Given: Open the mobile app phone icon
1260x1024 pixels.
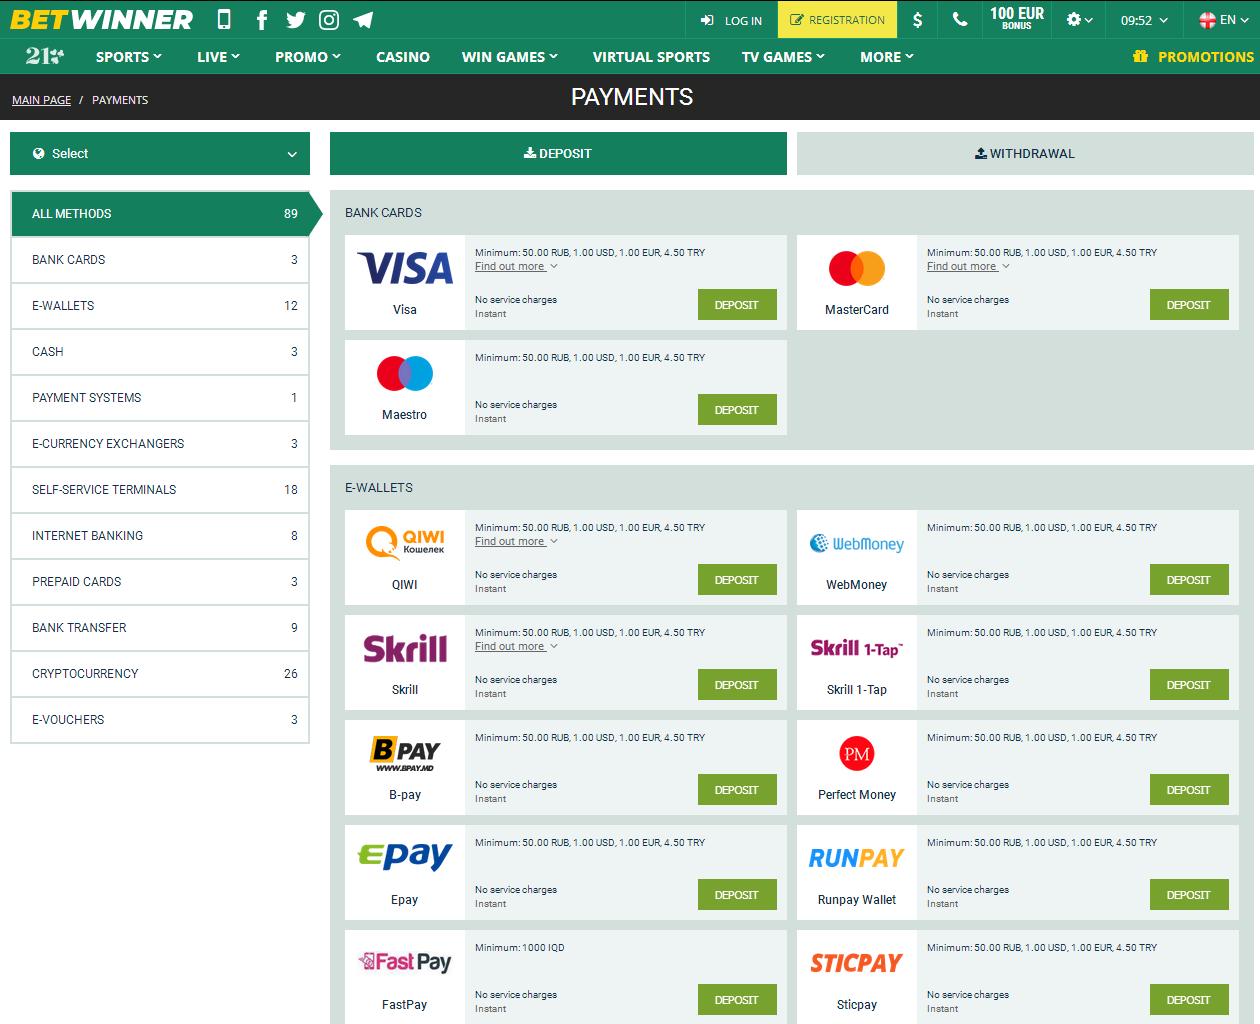Looking at the screenshot, I should [224, 19].
